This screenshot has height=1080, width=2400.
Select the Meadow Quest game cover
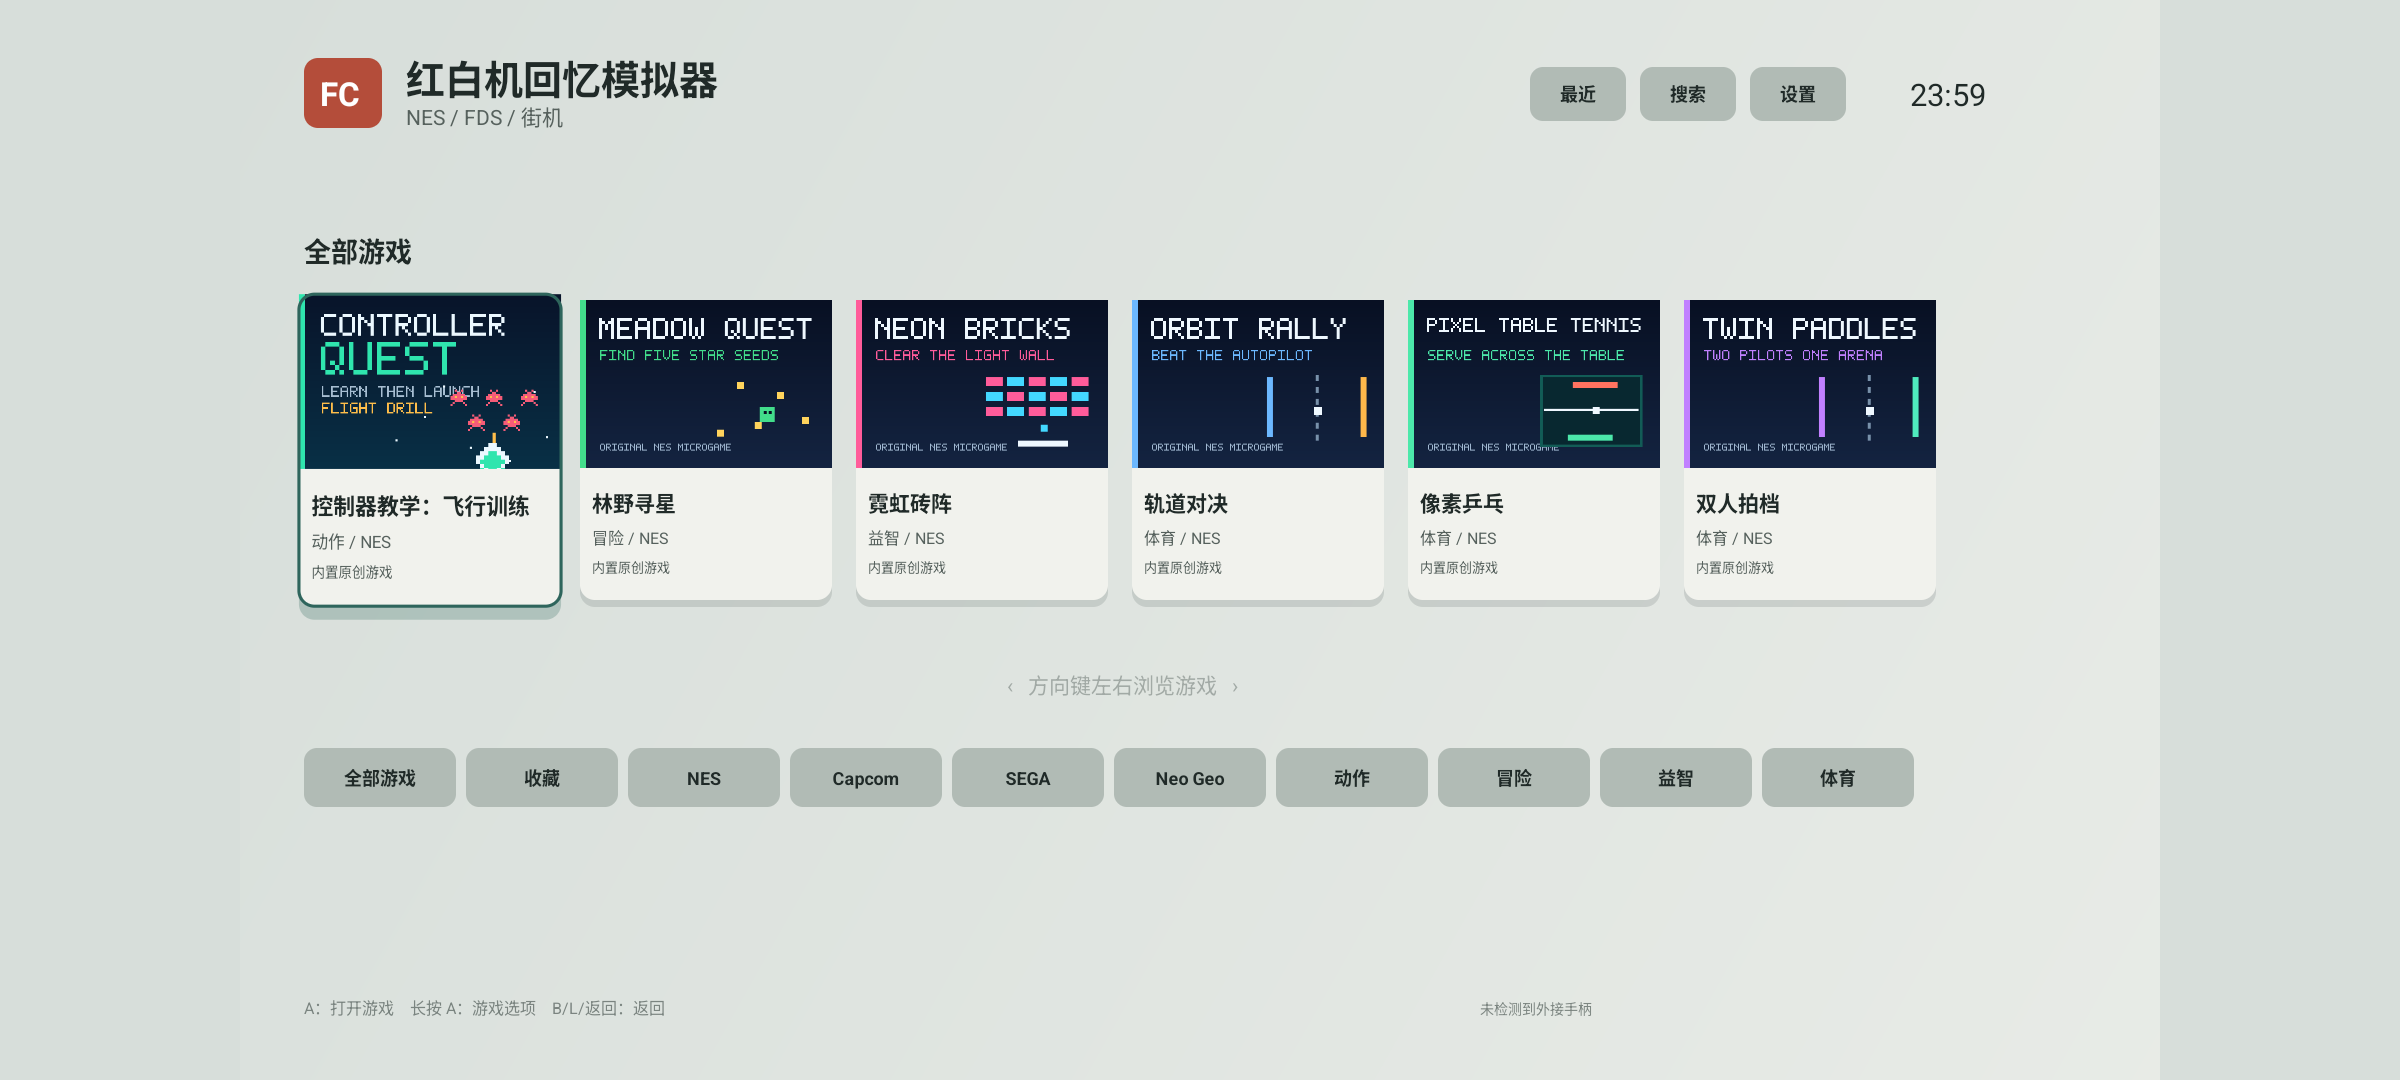[706, 384]
